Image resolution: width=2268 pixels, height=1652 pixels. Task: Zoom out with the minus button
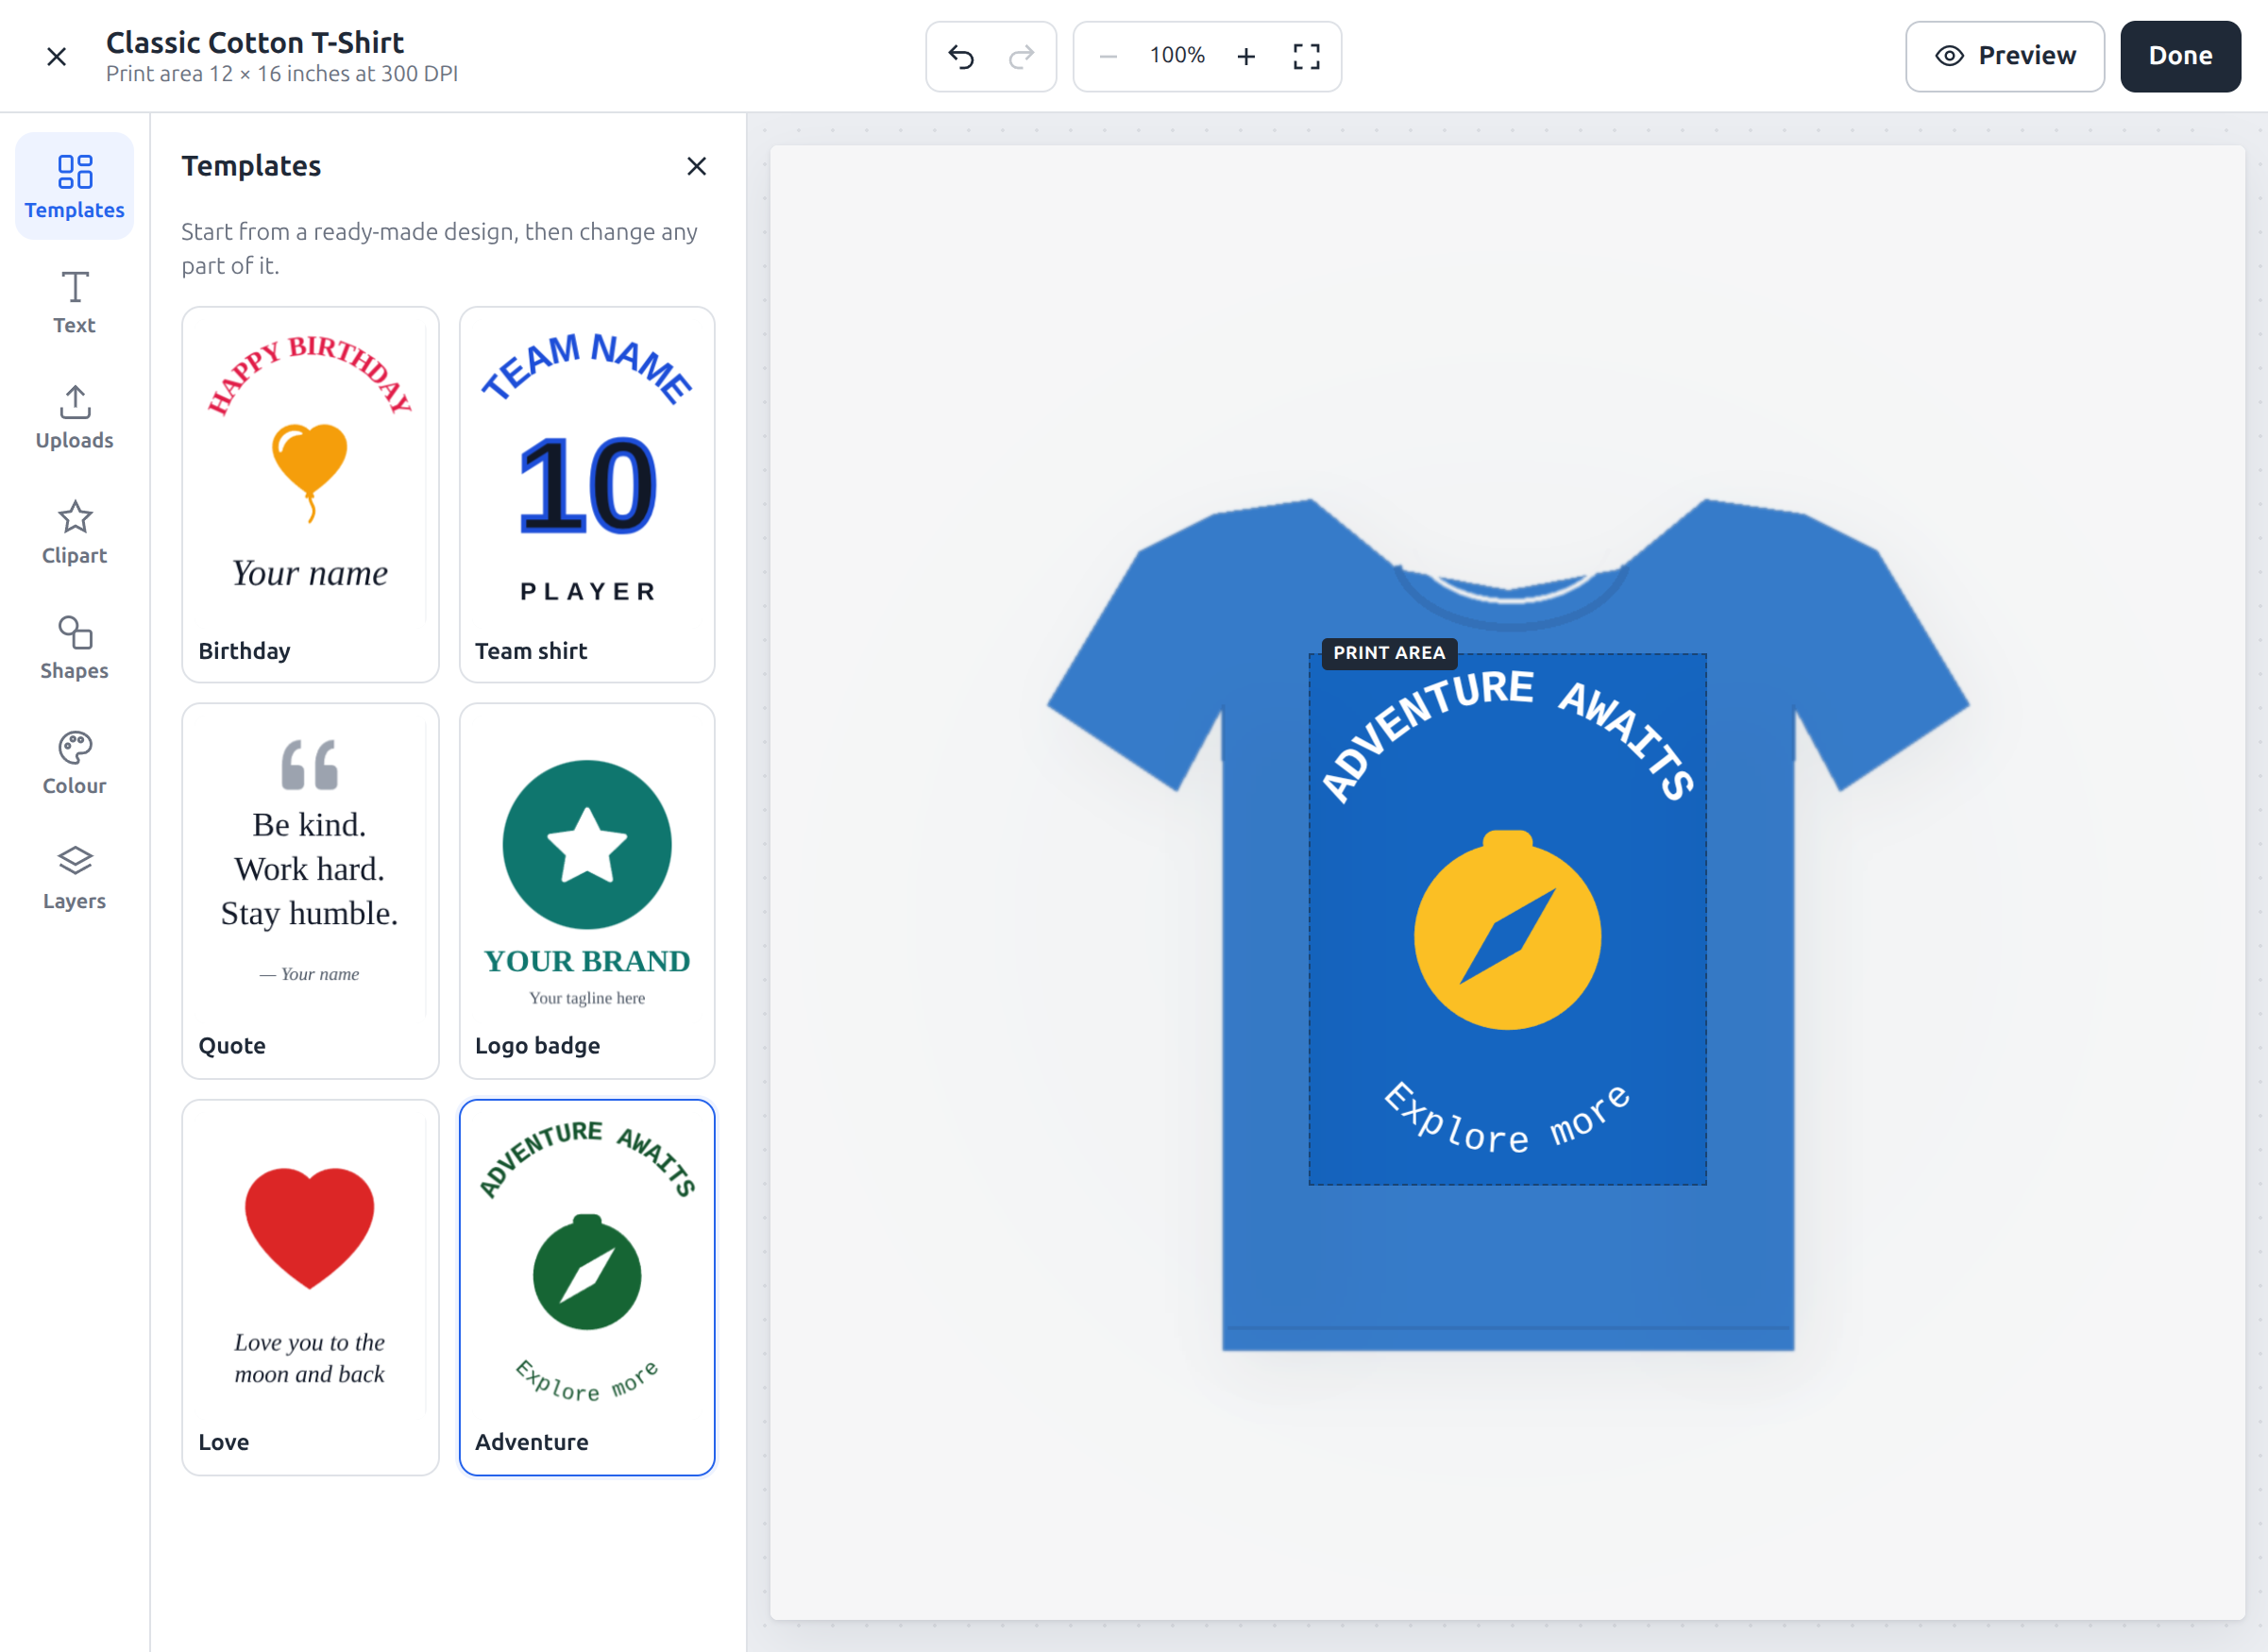coord(1108,56)
